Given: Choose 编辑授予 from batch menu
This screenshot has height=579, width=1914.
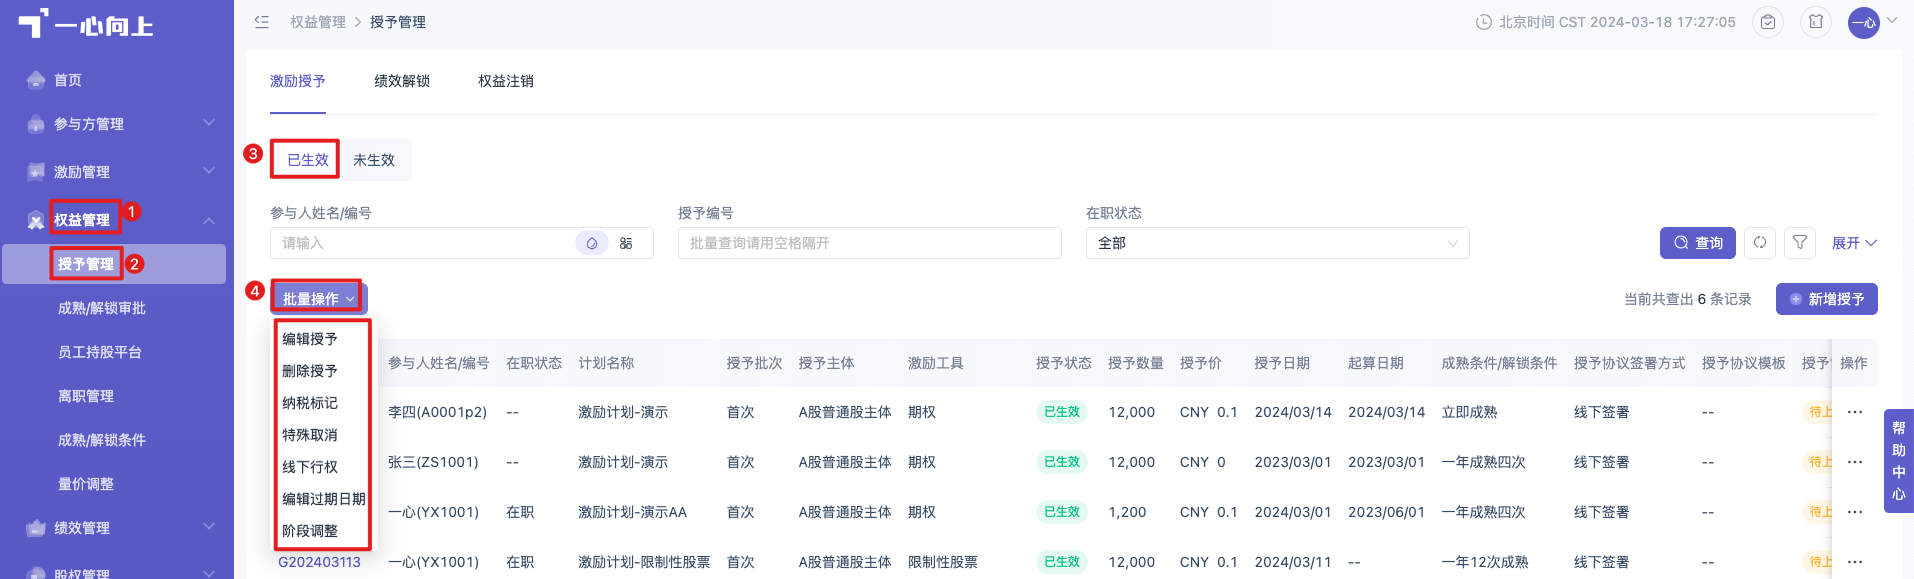Looking at the screenshot, I should coord(310,339).
